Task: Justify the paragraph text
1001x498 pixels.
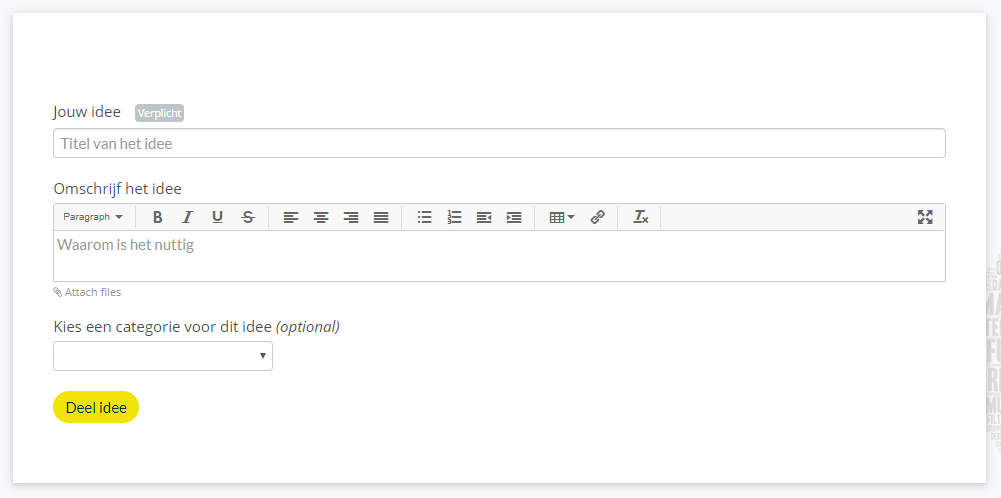Action: [381, 217]
